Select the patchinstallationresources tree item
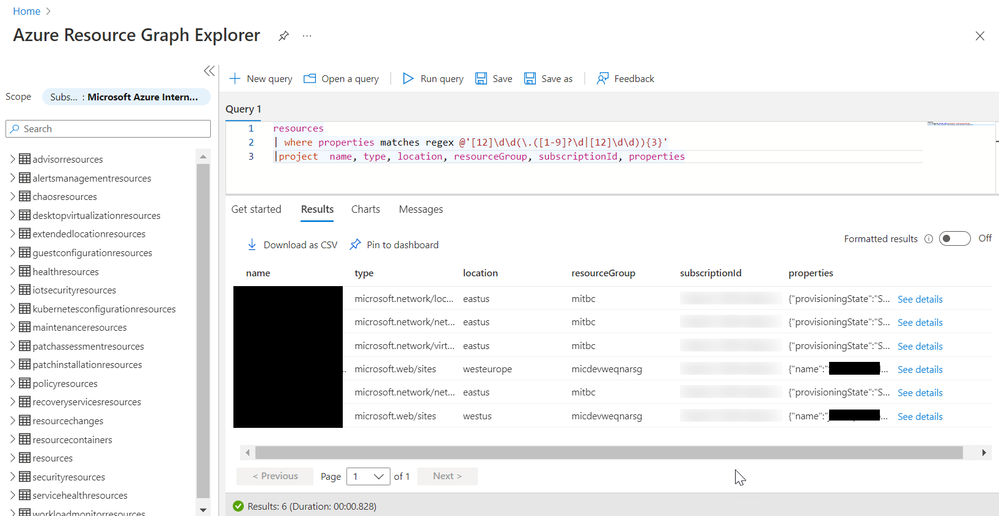This screenshot has width=999, height=516. pos(87,364)
